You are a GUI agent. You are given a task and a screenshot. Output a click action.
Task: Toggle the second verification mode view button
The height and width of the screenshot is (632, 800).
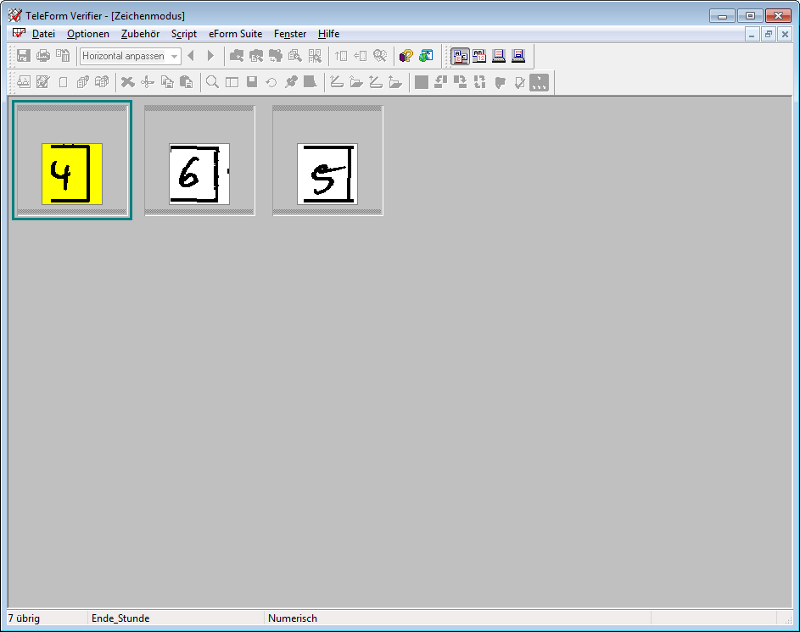pos(479,56)
